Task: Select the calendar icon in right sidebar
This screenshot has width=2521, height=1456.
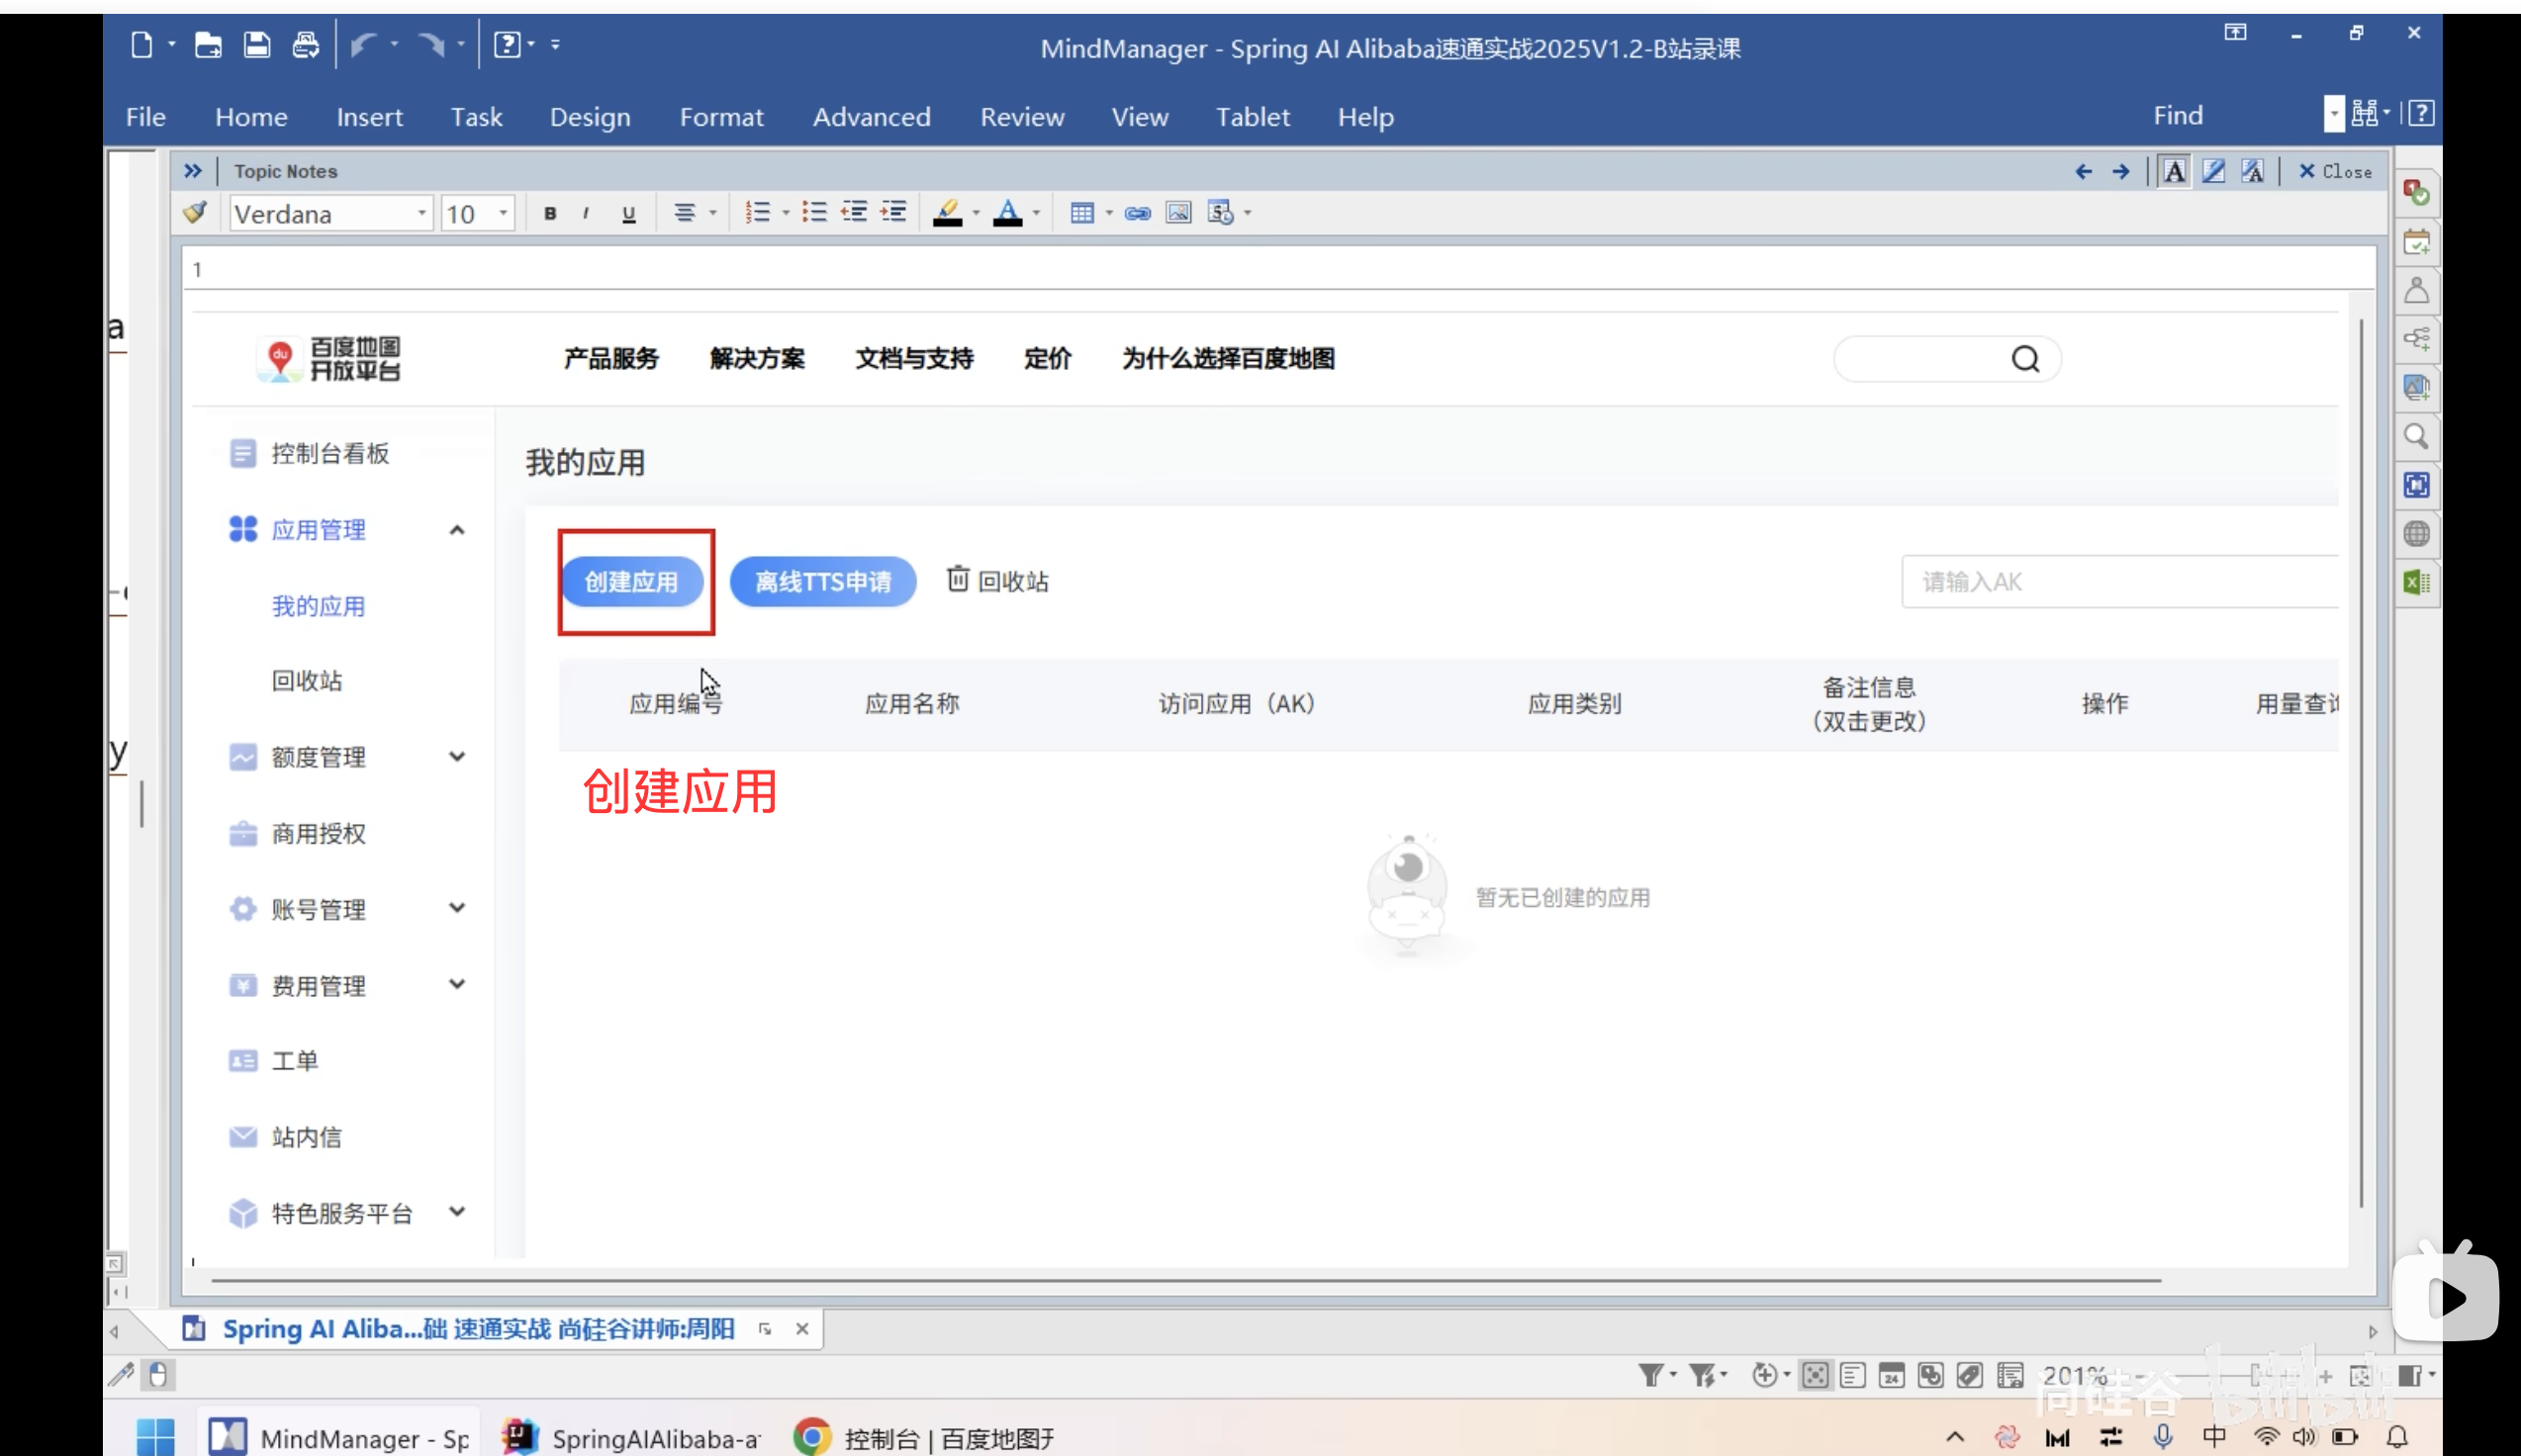Action: pyautogui.click(x=2418, y=241)
